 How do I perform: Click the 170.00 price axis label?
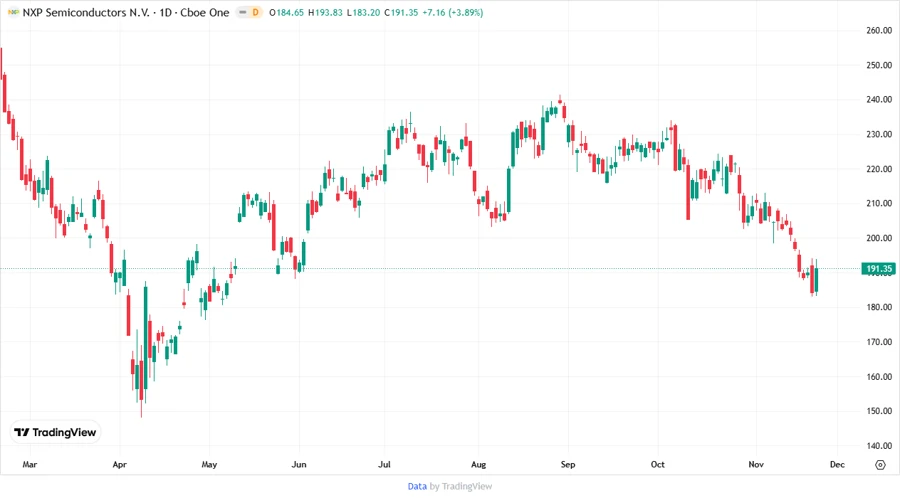click(879, 342)
